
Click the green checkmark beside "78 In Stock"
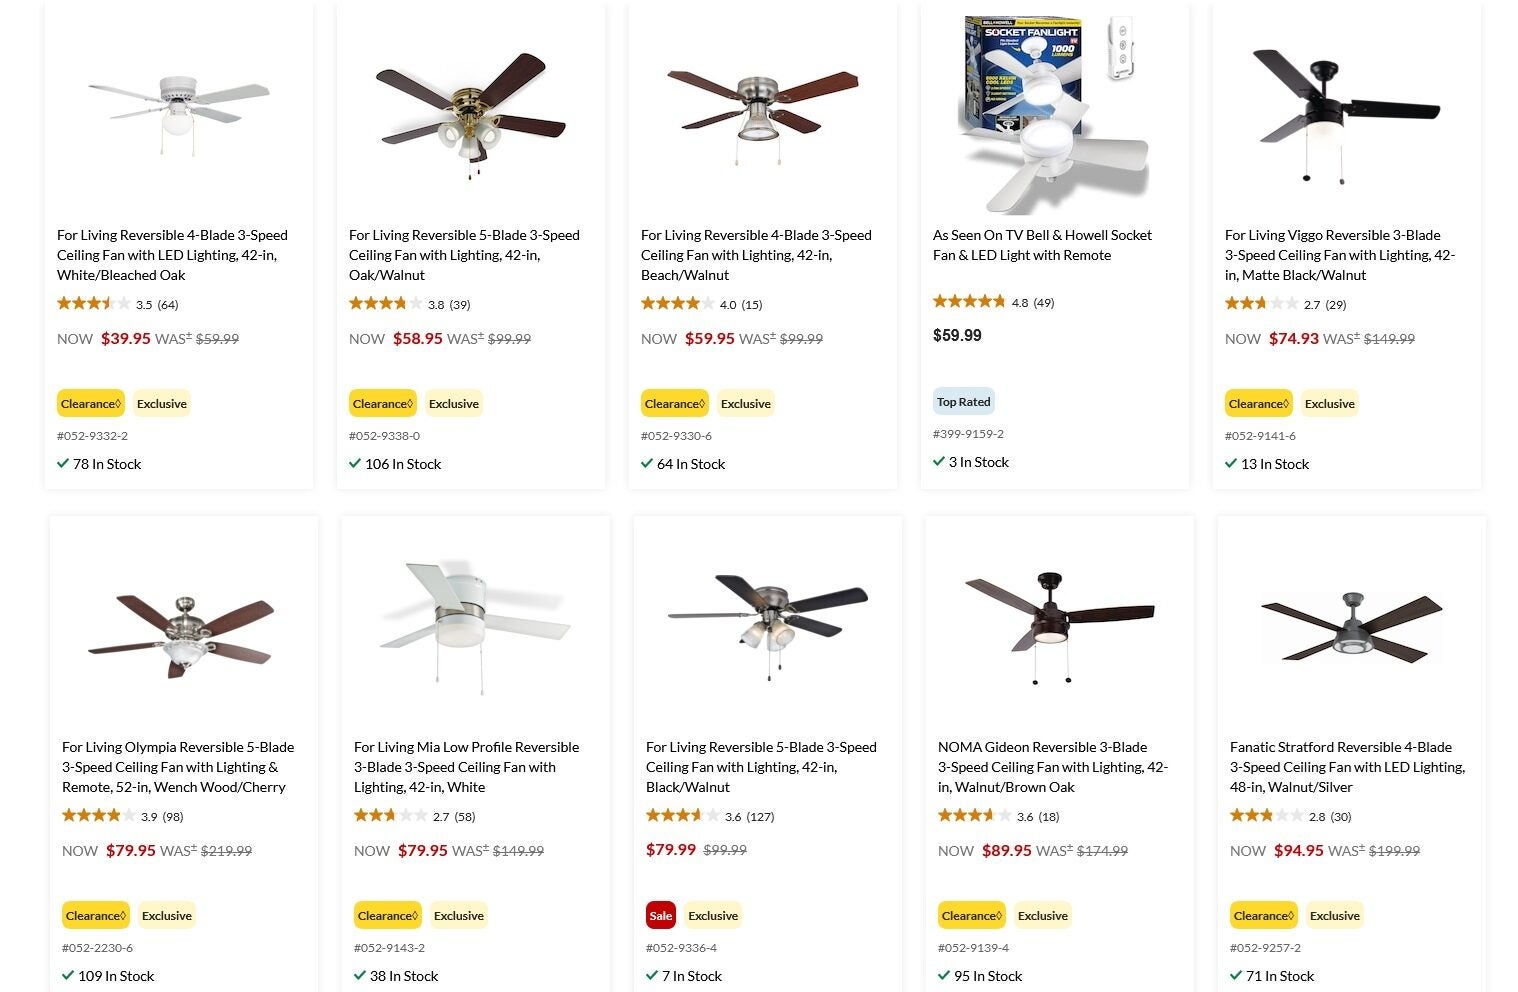[x=64, y=463]
